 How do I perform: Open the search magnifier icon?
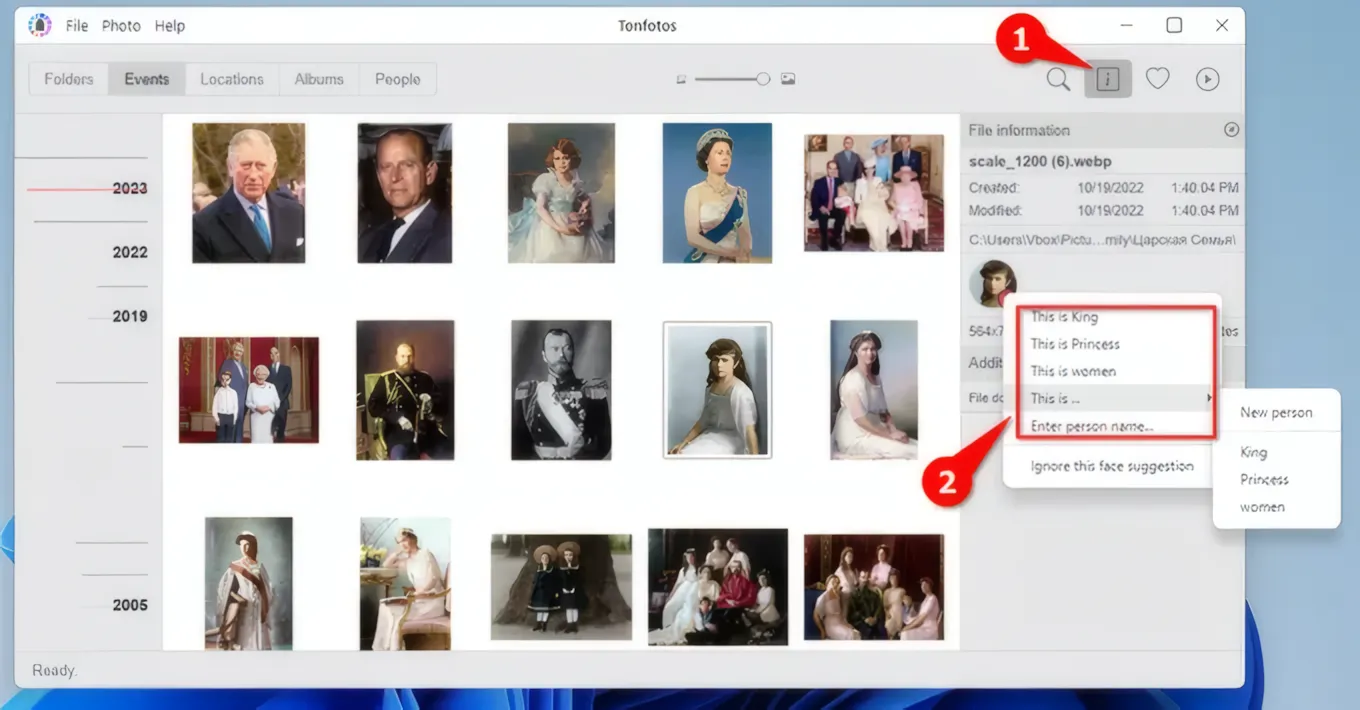click(x=1058, y=78)
